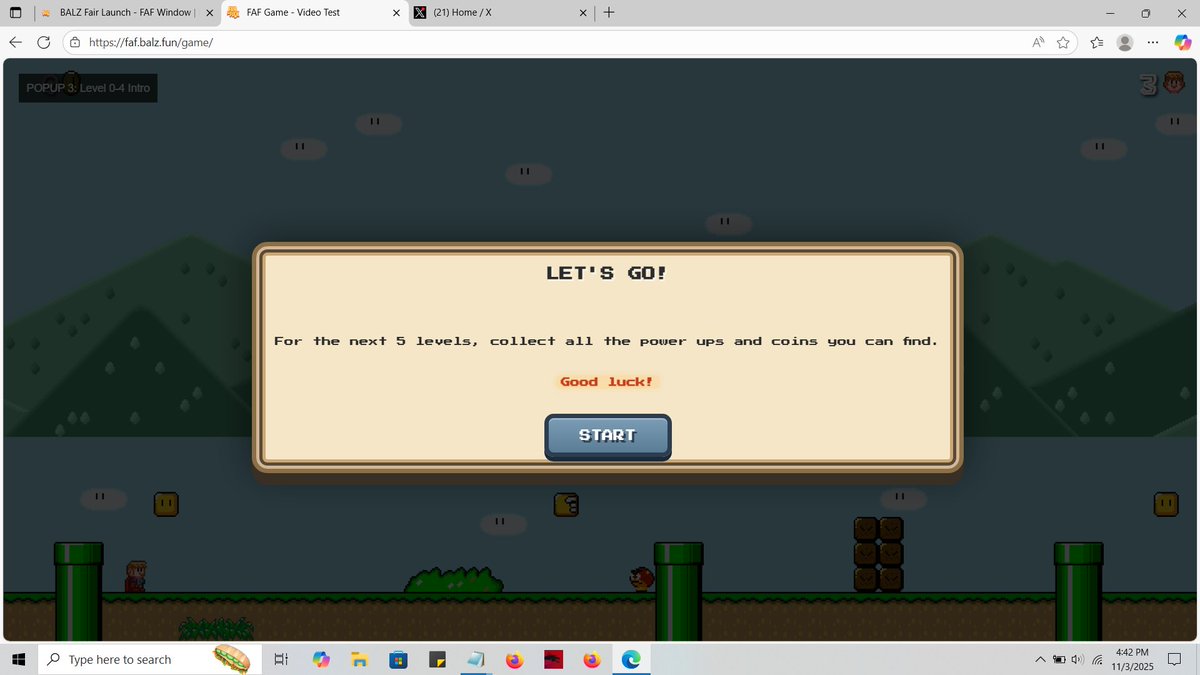This screenshot has width=1200, height=675.
Task: Close the BALZ Fair Launch tab
Action: (209, 13)
